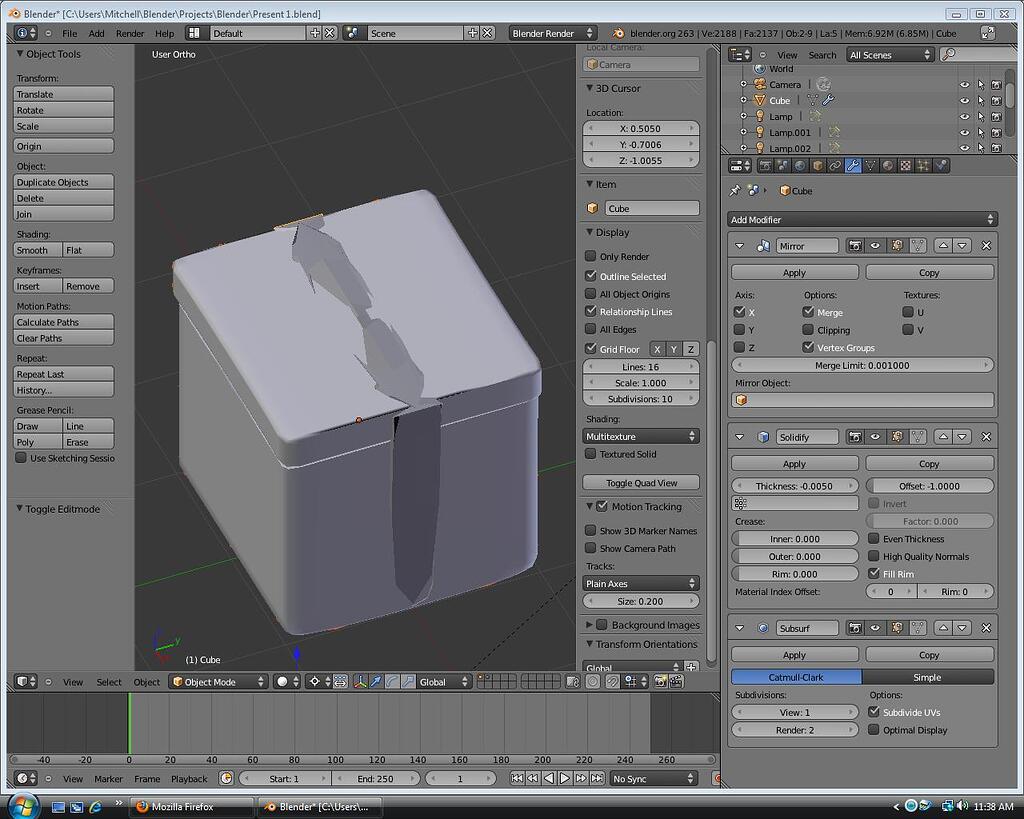Image resolution: width=1024 pixels, height=819 pixels.
Task: Open the File menu
Action: click(x=69, y=33)
